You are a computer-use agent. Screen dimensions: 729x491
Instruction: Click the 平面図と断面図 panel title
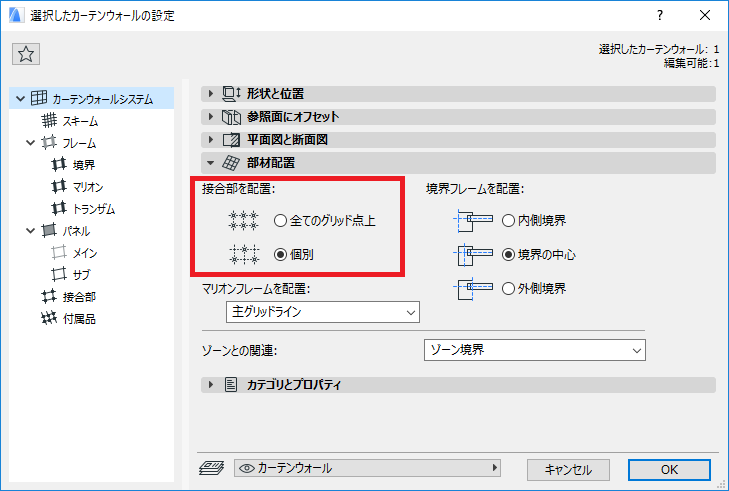click(287, 139)
